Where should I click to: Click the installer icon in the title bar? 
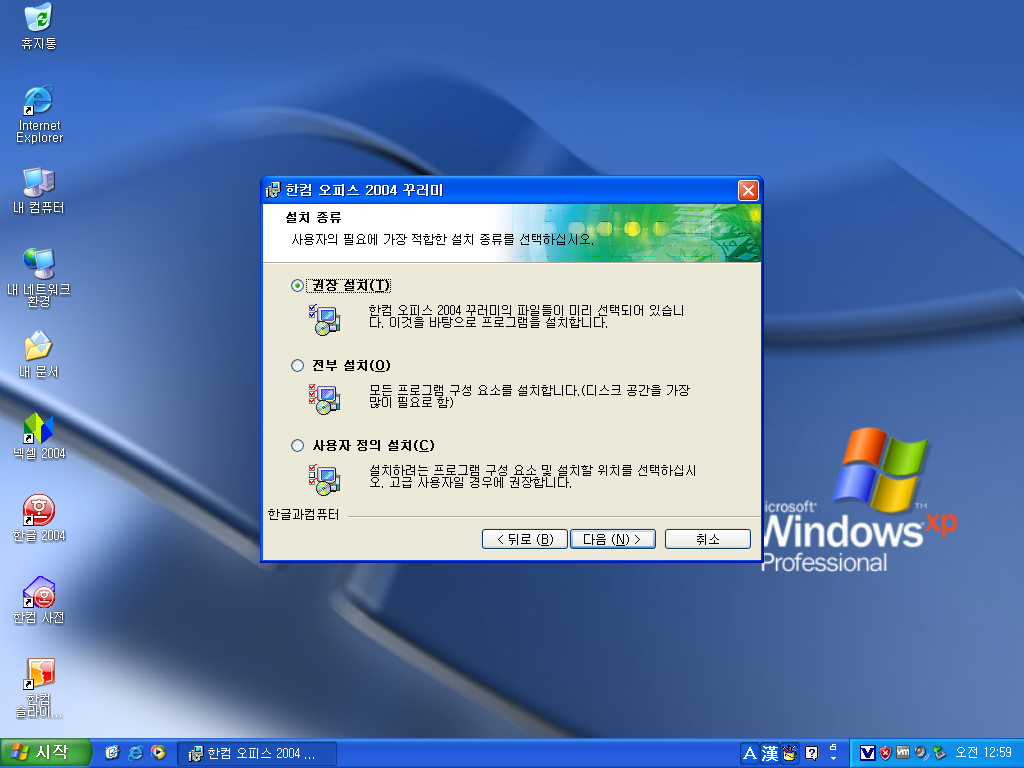coord(273,190)
